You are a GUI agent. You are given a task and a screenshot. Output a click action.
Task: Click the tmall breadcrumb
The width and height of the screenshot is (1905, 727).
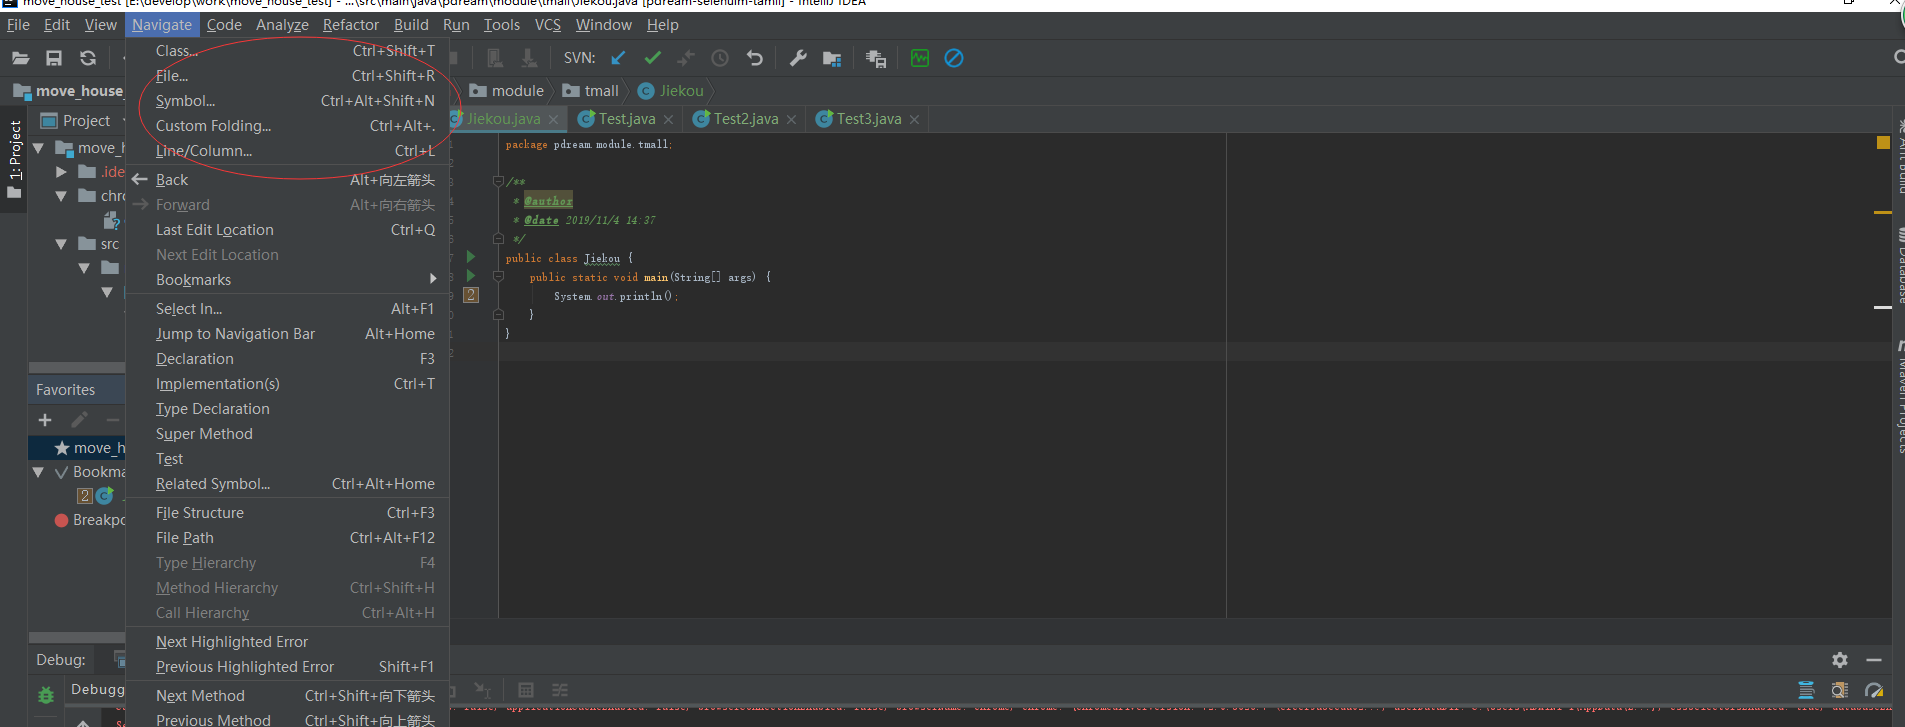pyautogui.click(x=591, y=91)
